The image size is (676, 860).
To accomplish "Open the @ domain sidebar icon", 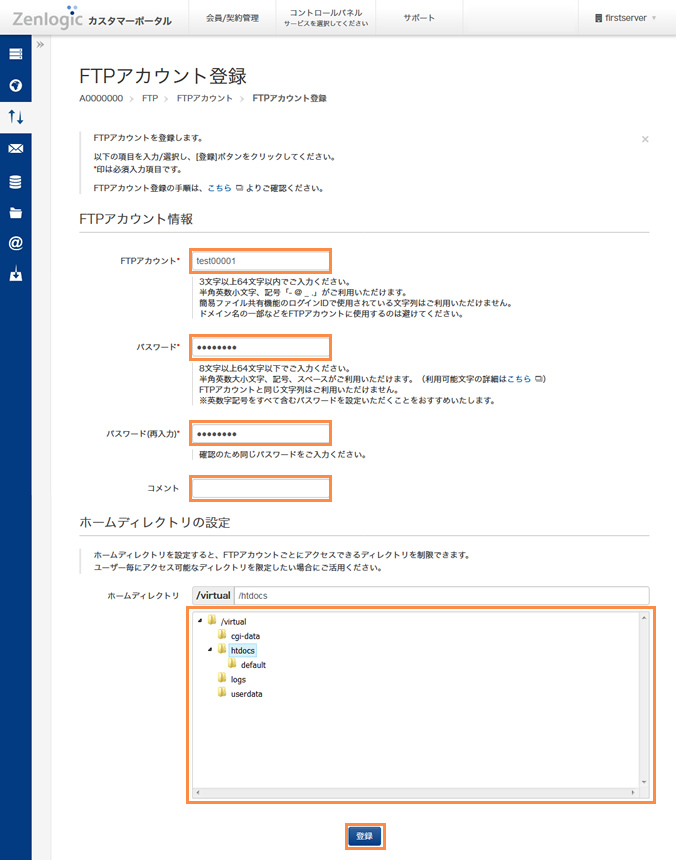I will click(x=15, y=243).
